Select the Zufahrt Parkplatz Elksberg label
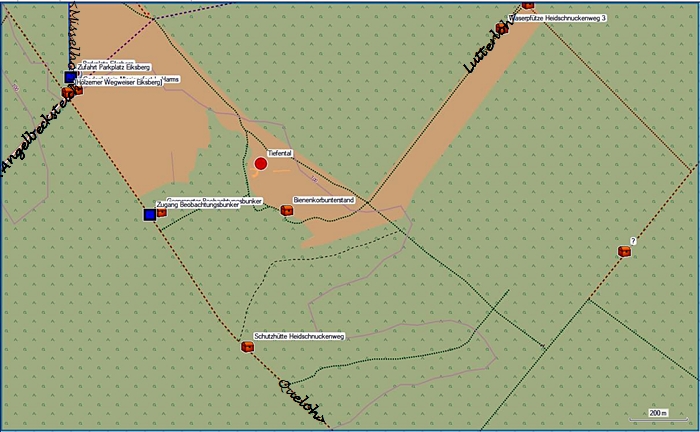The width and height of the screenshot is (700, 432). pyautogui.click(x=113, y=67)
